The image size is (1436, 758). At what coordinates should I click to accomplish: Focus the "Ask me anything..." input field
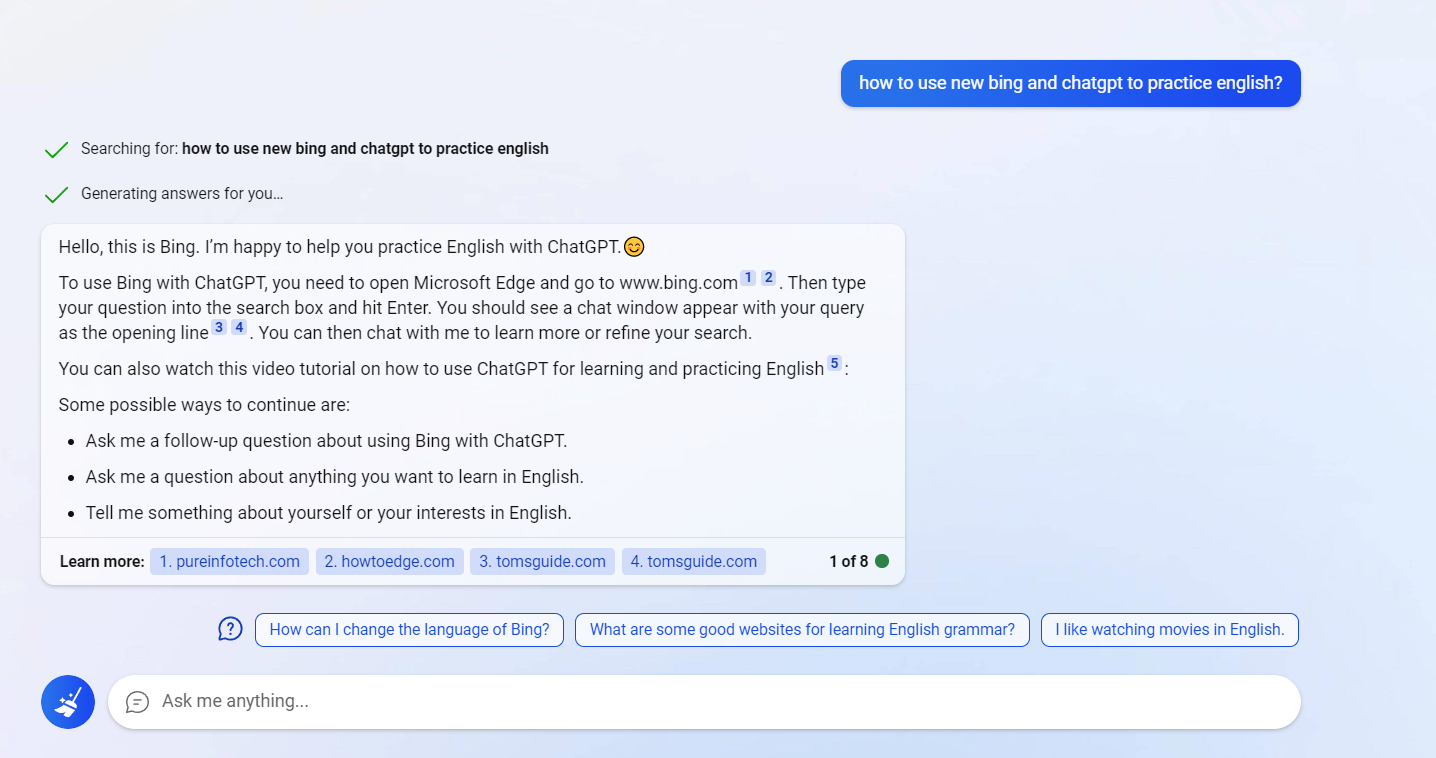click(x=704, y=702)
